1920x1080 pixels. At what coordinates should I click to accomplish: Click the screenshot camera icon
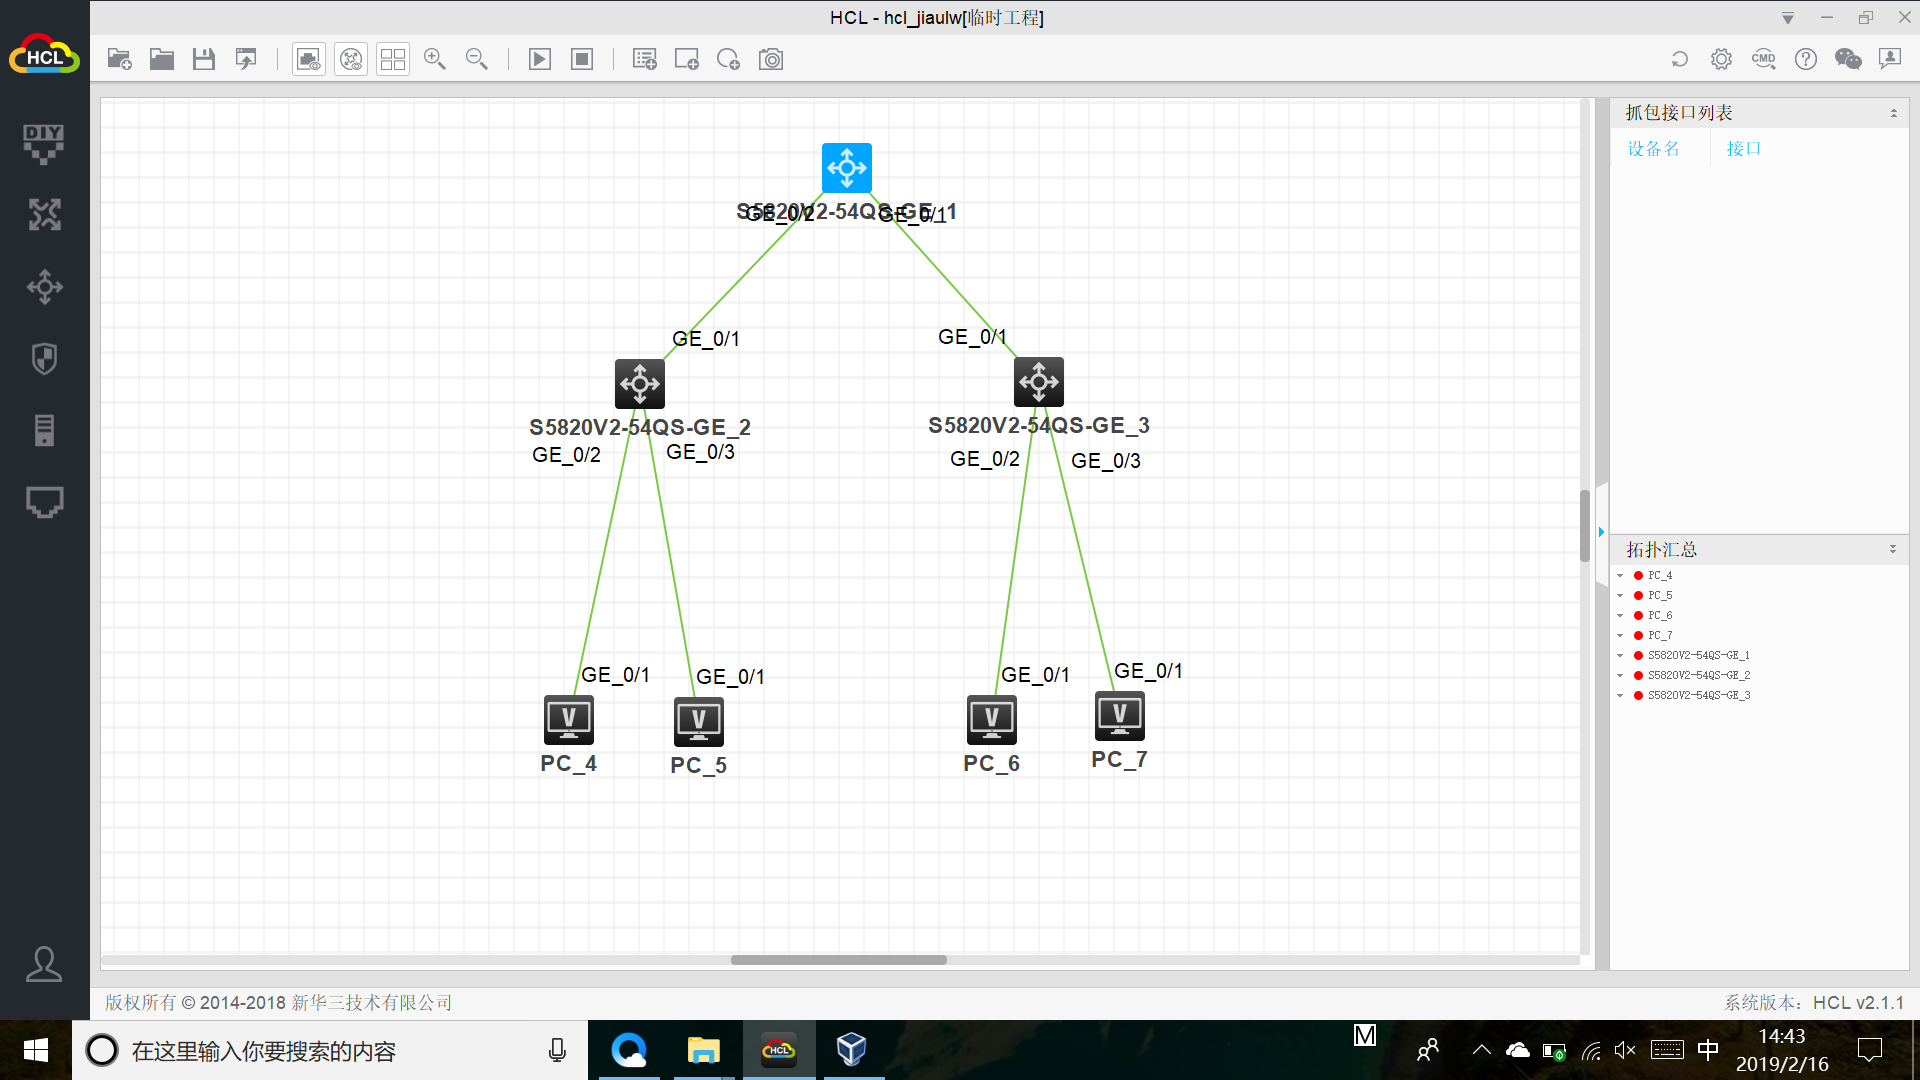point(771,59)
